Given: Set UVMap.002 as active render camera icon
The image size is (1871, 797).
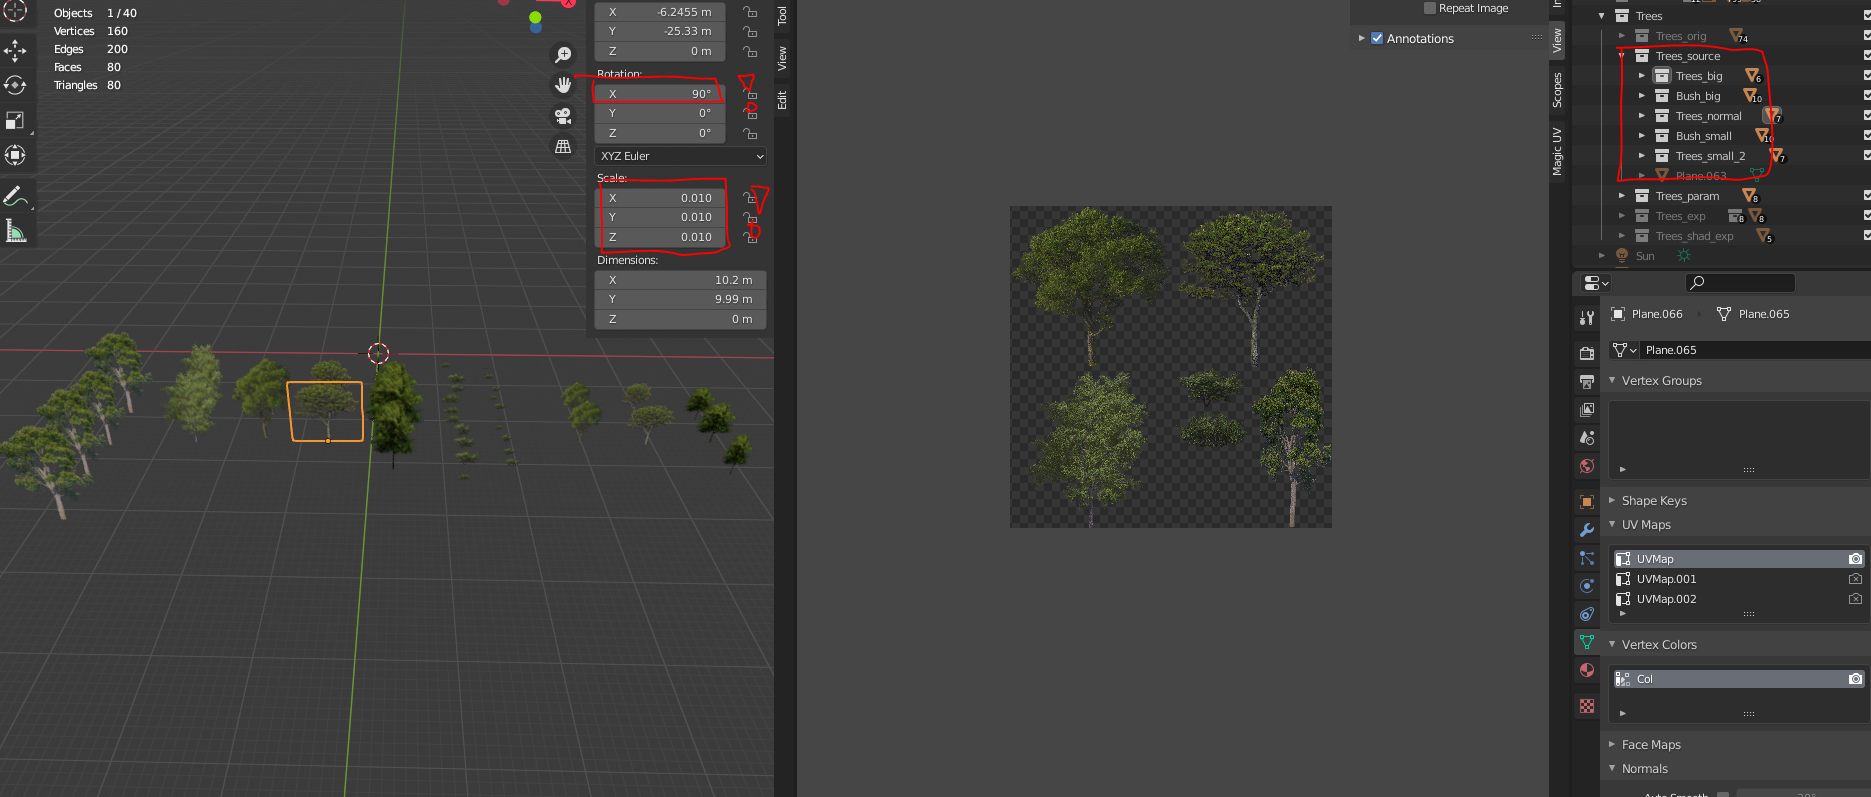Looking at the screenshot, I should pos(1855,599).
